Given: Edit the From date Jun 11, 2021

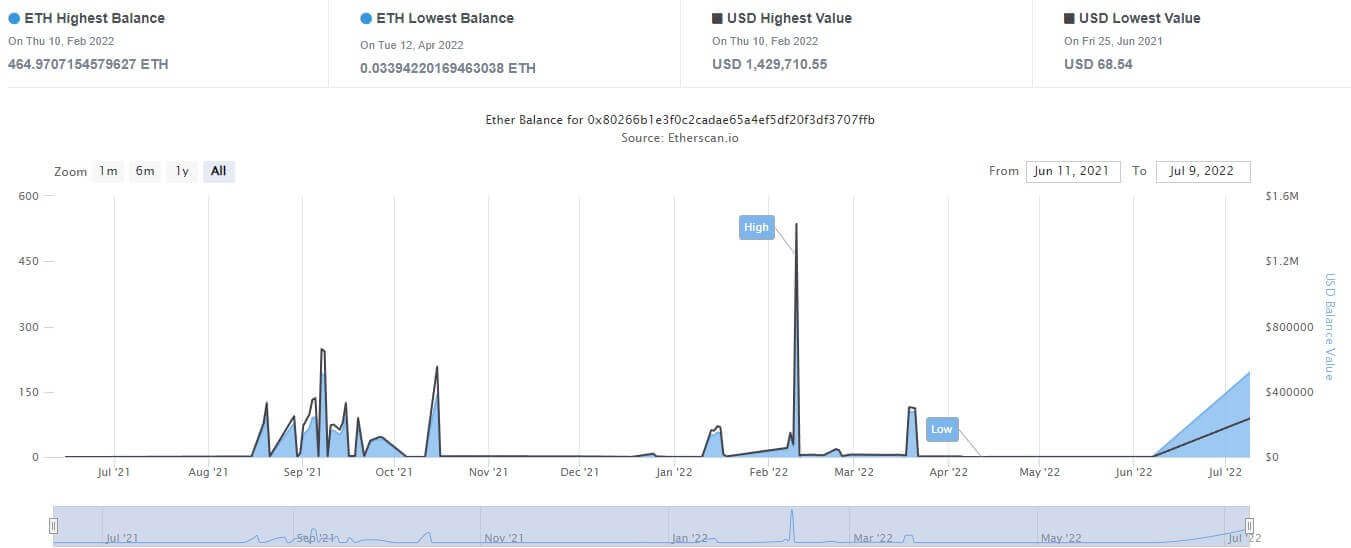Looking at the screenshot, I should (x=1073, y=171).
